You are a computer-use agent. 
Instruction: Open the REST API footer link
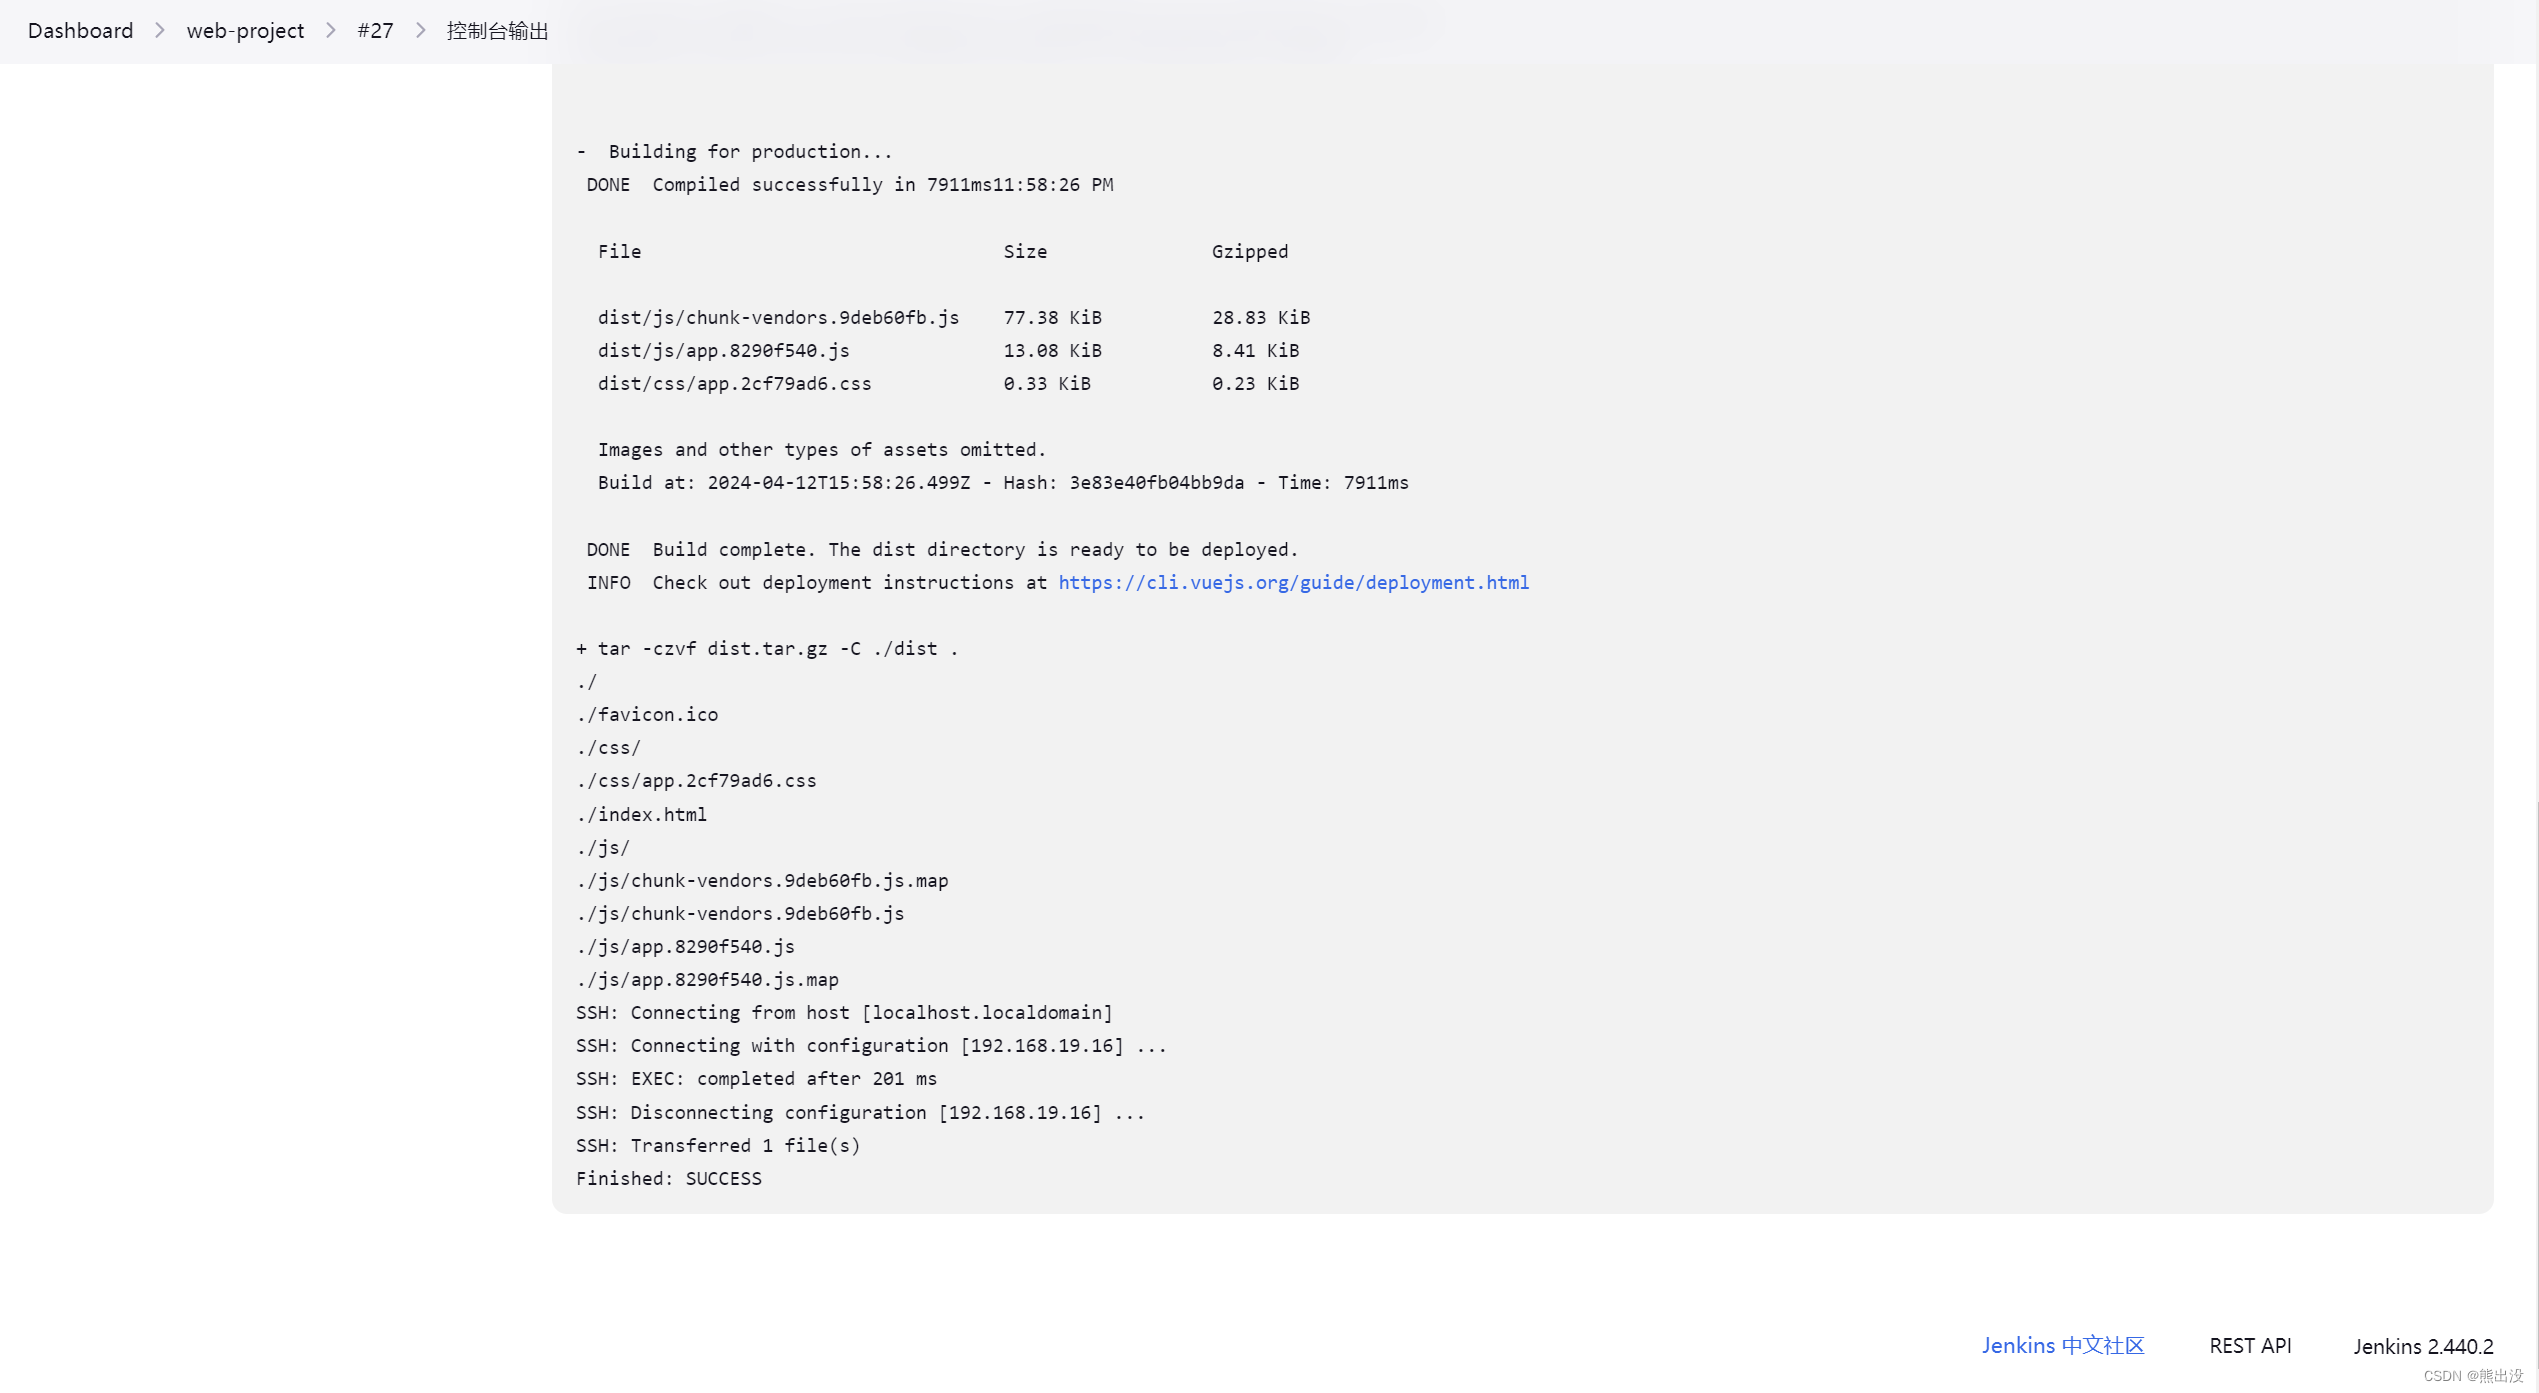[2250, 1346]
